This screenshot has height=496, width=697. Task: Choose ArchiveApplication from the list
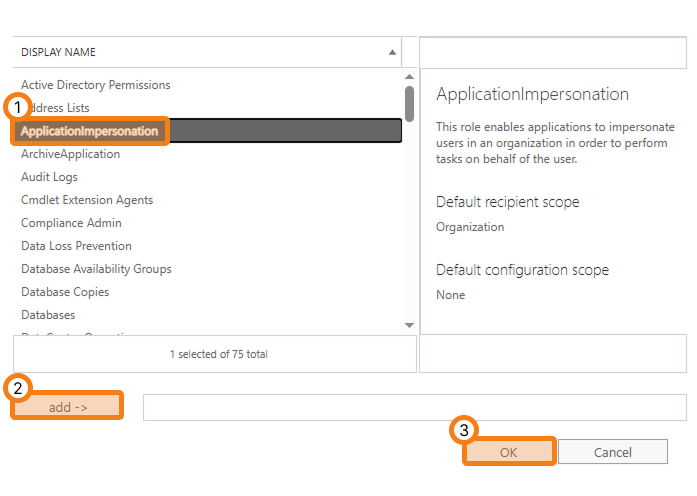tap(70, 154)
